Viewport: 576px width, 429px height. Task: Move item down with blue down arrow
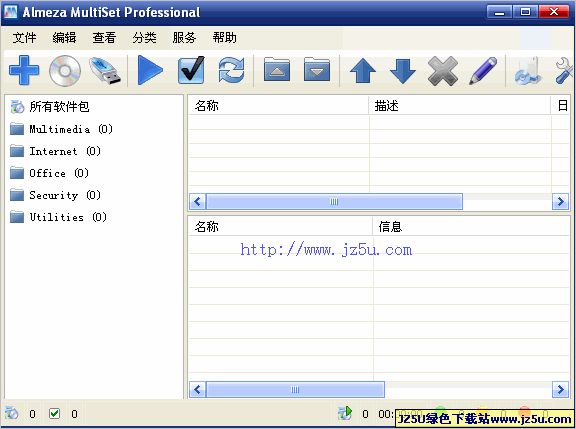coord(403,71)
